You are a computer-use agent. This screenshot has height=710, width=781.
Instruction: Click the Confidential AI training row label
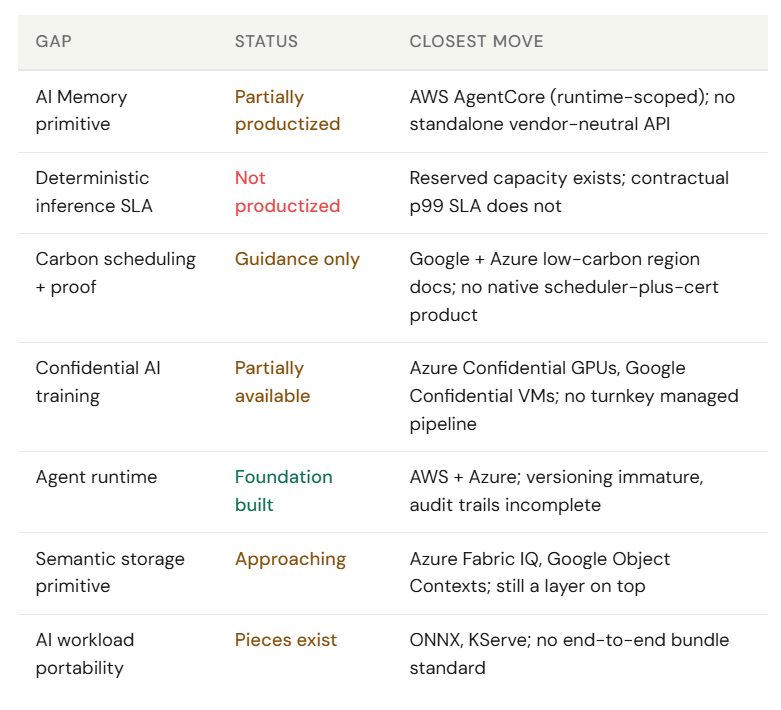[98, 382]
